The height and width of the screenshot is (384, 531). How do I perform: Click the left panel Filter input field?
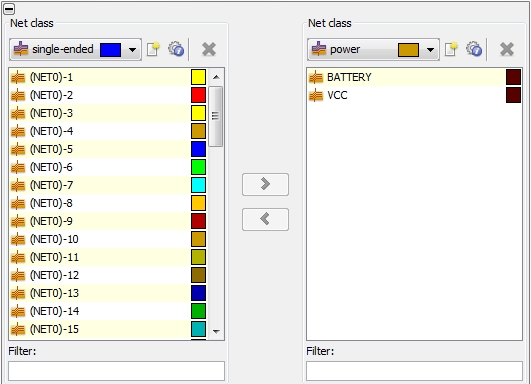[116, 371]
